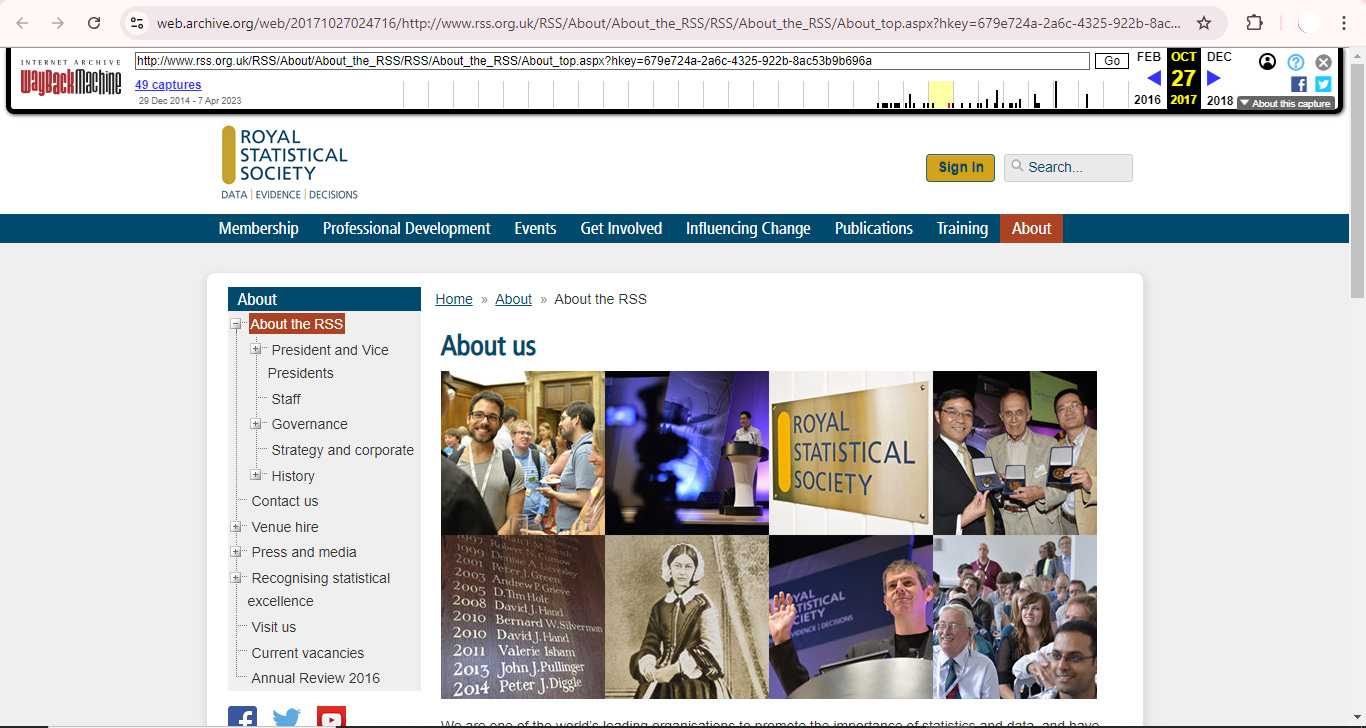Open the RSS Facebook page icon below the sidebar
This screenshot has width=1366, height=728.
tap(242, 717)
